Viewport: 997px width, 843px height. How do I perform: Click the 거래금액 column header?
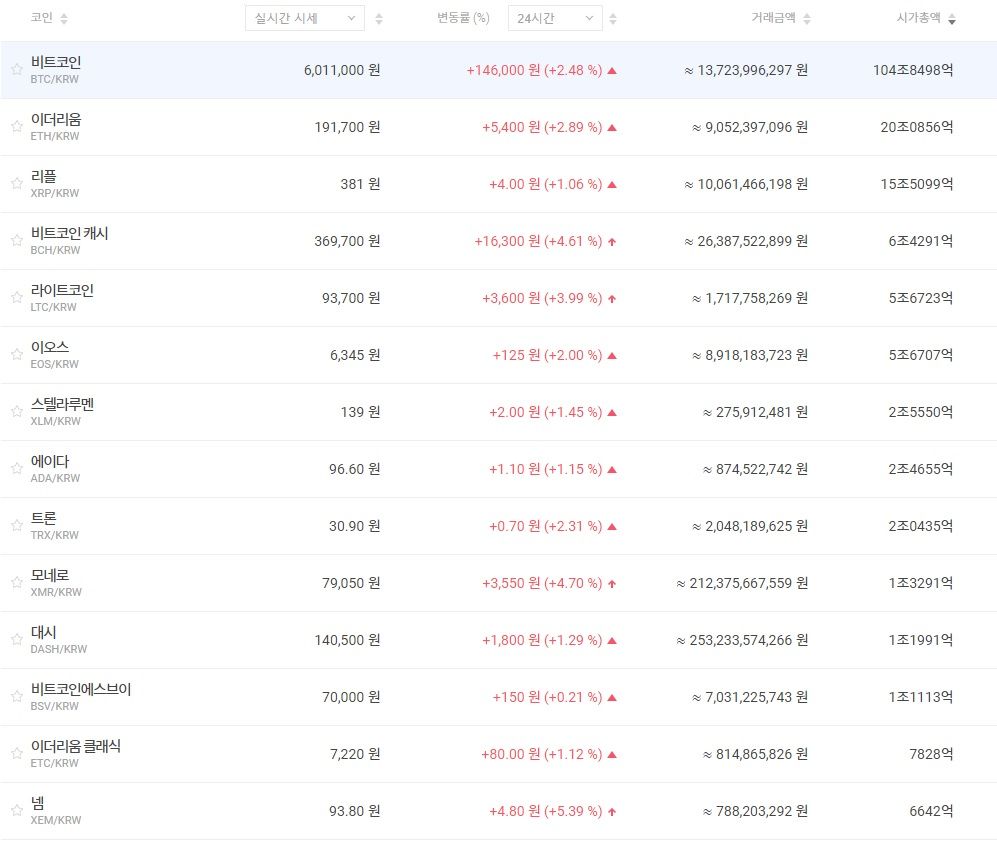point(773,18)
